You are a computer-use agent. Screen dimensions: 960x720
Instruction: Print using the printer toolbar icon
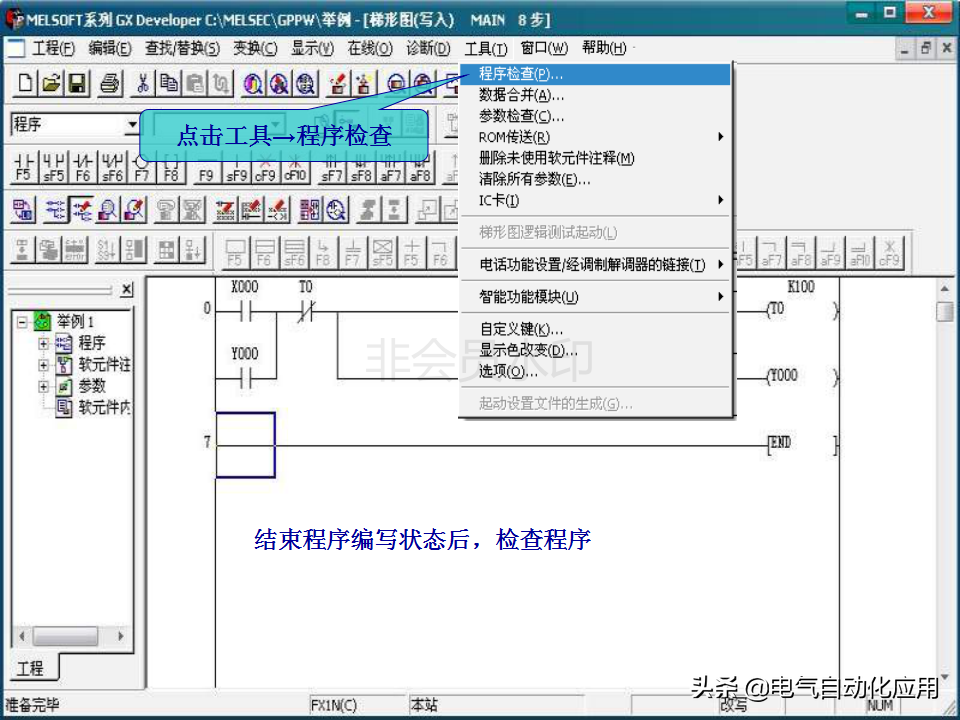click(x=110, y=83)
